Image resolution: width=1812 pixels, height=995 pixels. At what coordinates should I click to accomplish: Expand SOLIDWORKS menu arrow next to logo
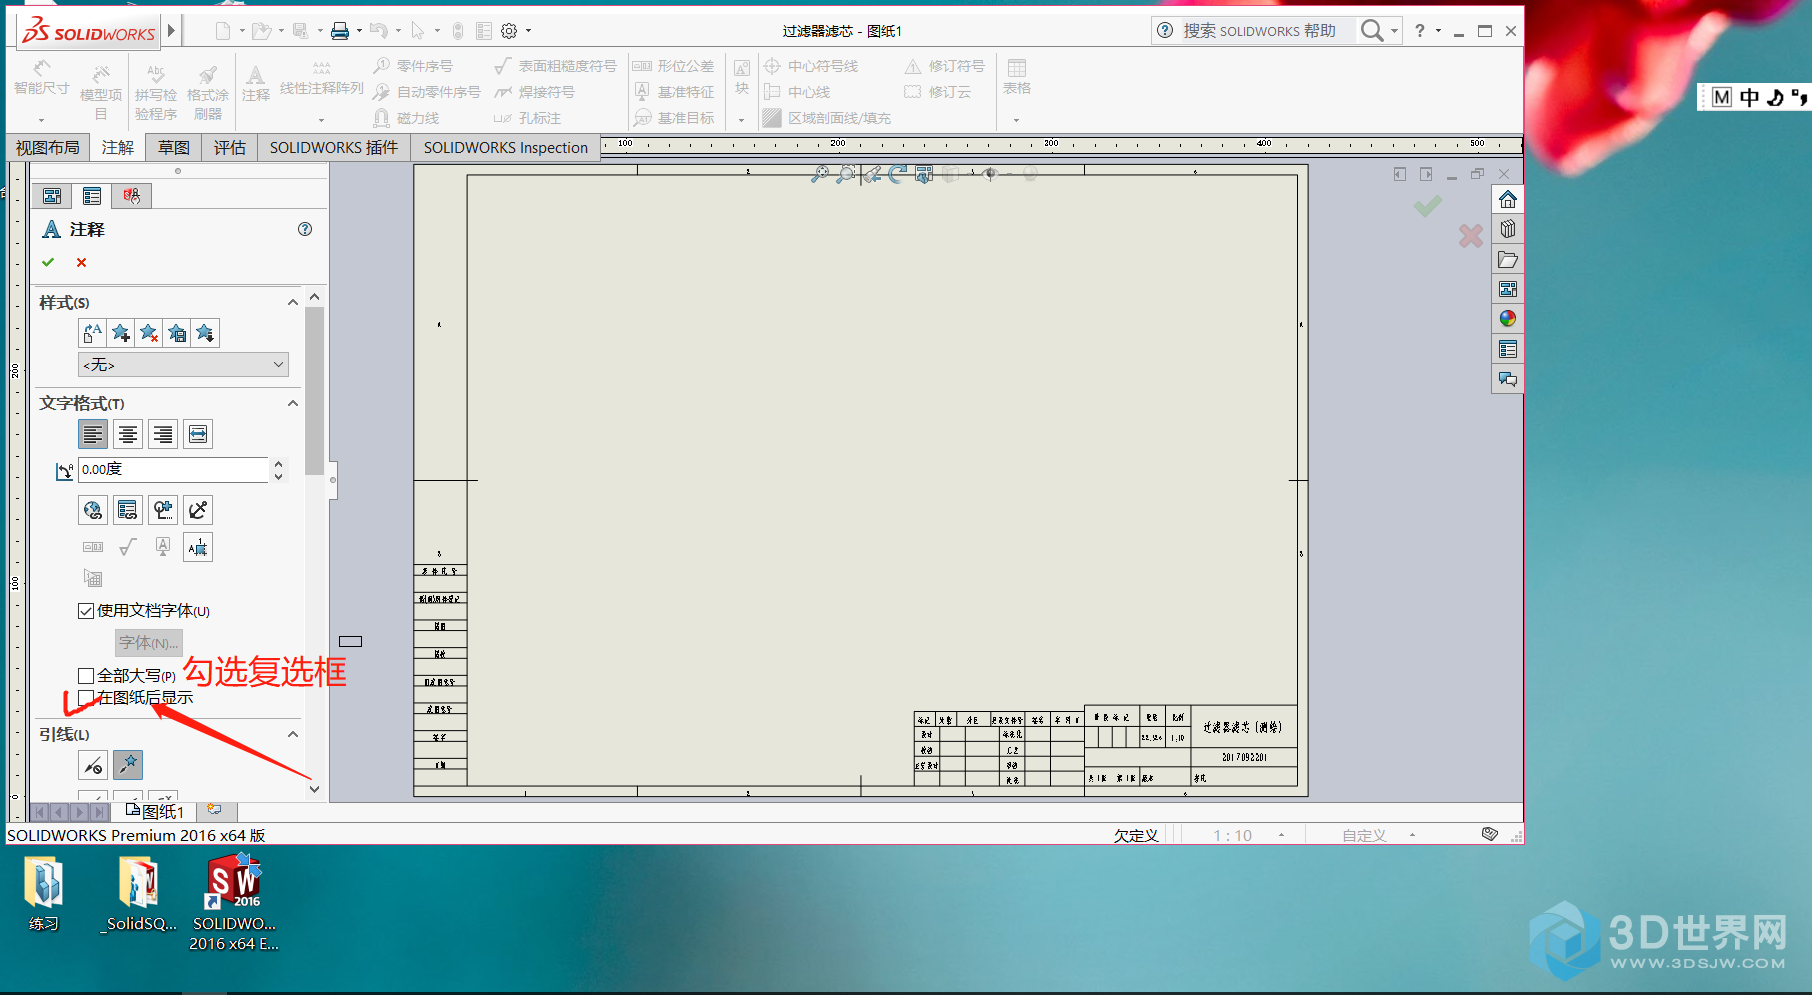click(x=172, y=31)
